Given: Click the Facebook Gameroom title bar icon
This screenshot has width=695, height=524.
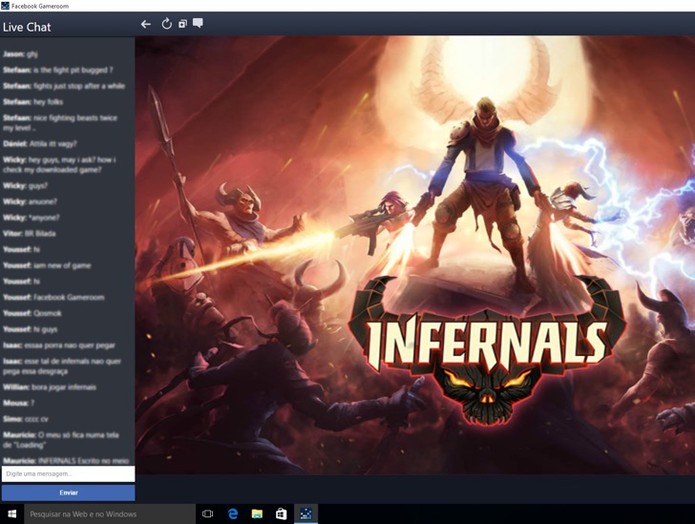Looking at the screenshot, I should click(5, 6).
